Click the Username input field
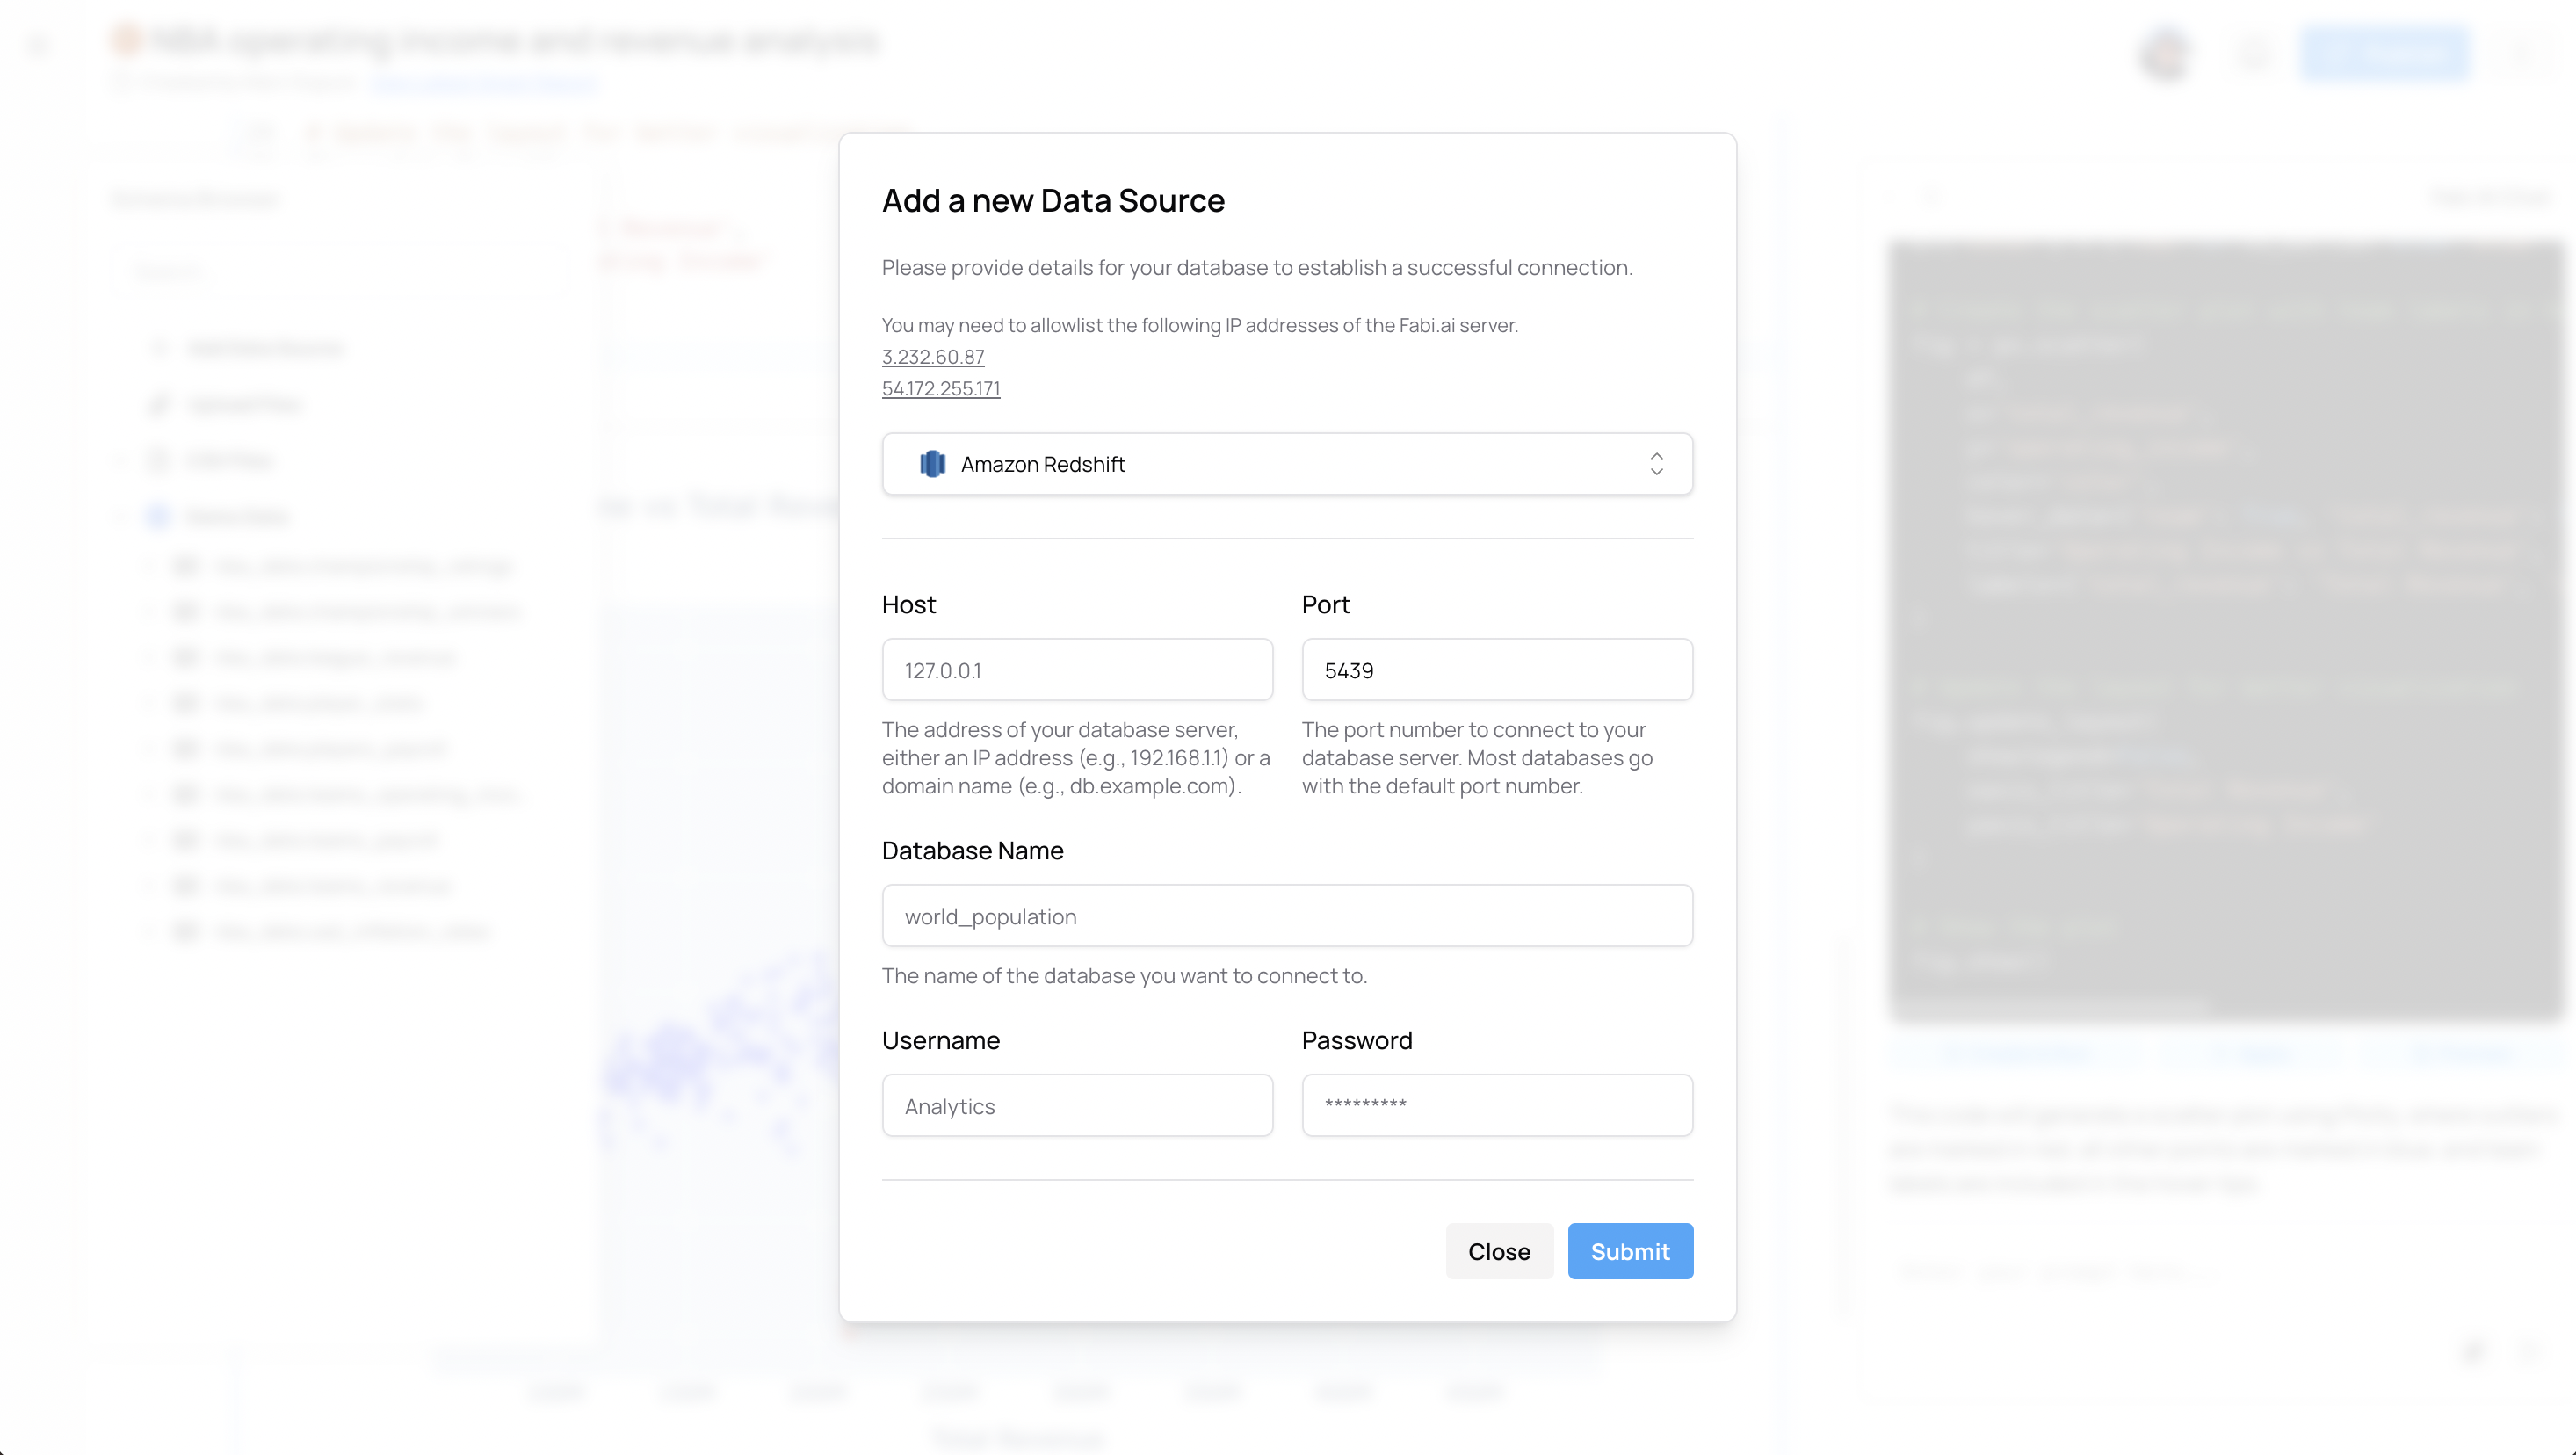 1076,1106
